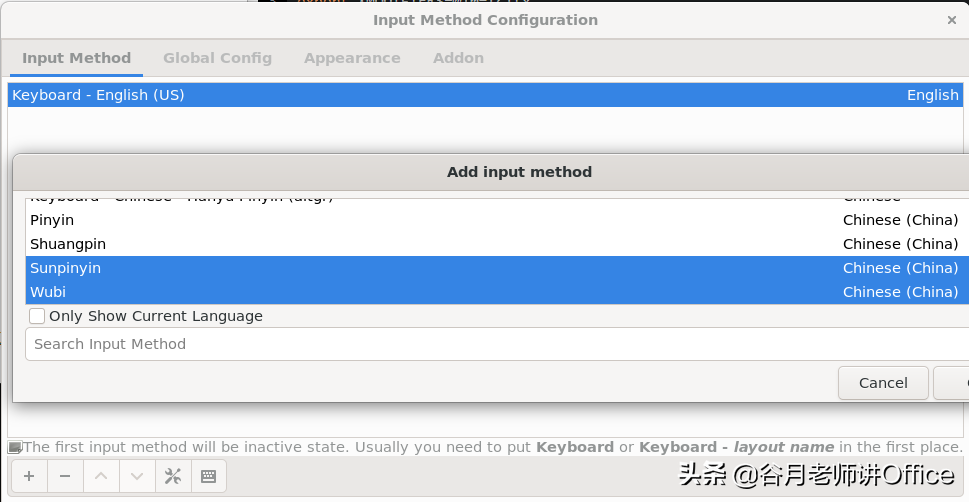Click the info icon beside first input method note
This screenshot has height=502, width=969.
[15, 447]
